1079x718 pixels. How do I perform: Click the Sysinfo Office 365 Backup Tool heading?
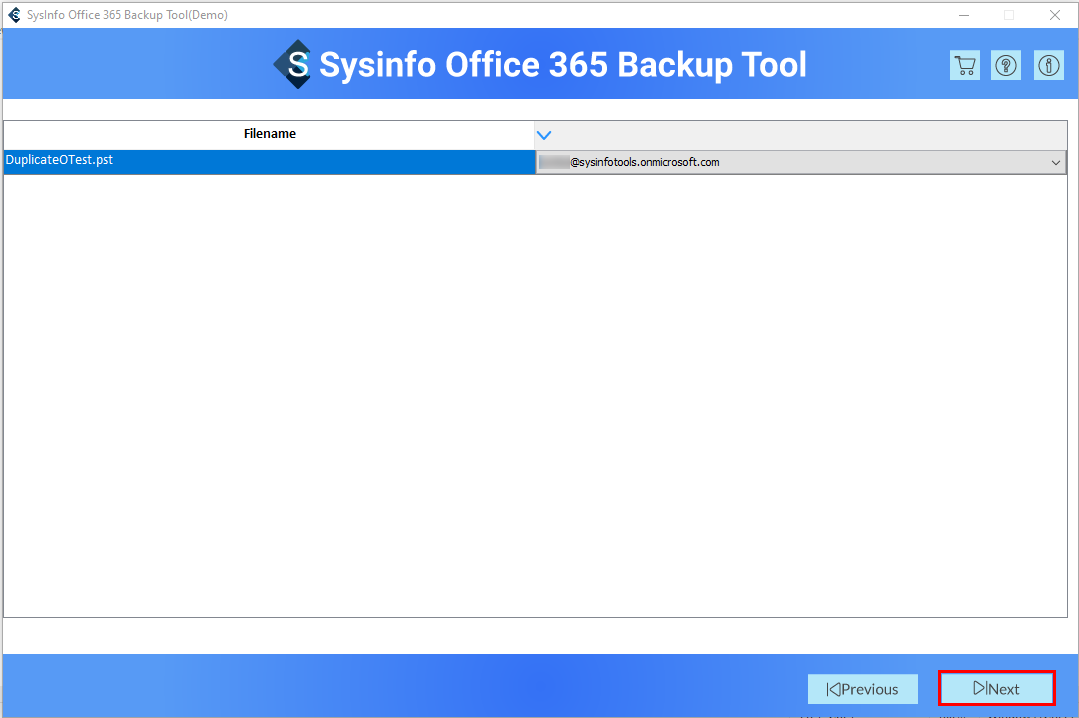[562, 65]
